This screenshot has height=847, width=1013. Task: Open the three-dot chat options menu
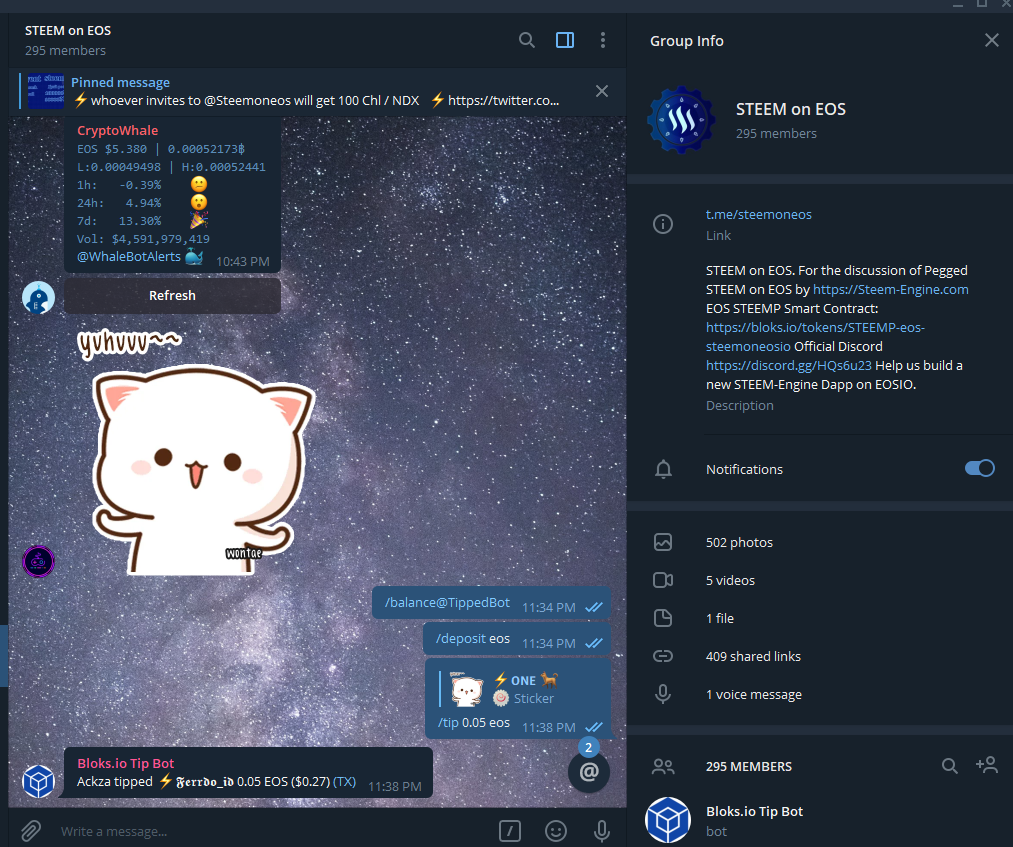[603, 40]
